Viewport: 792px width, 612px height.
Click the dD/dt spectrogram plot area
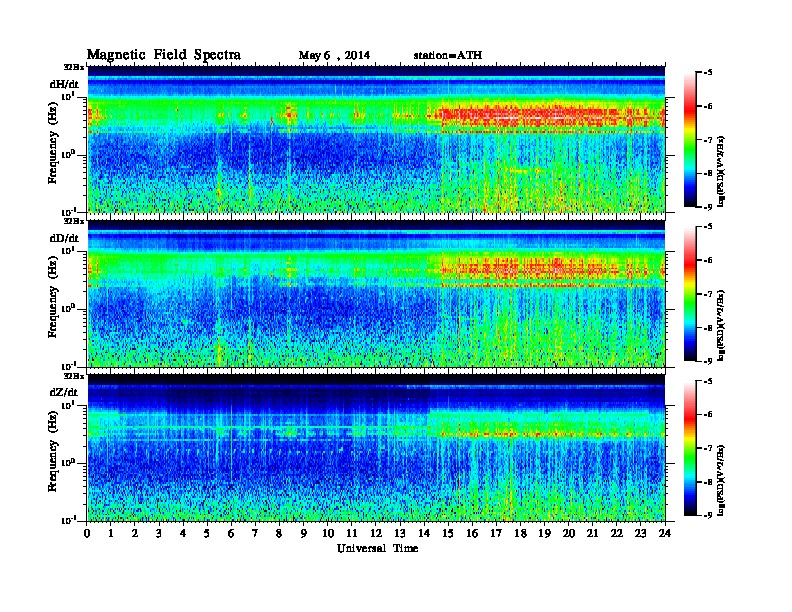[x=376, y=293]
